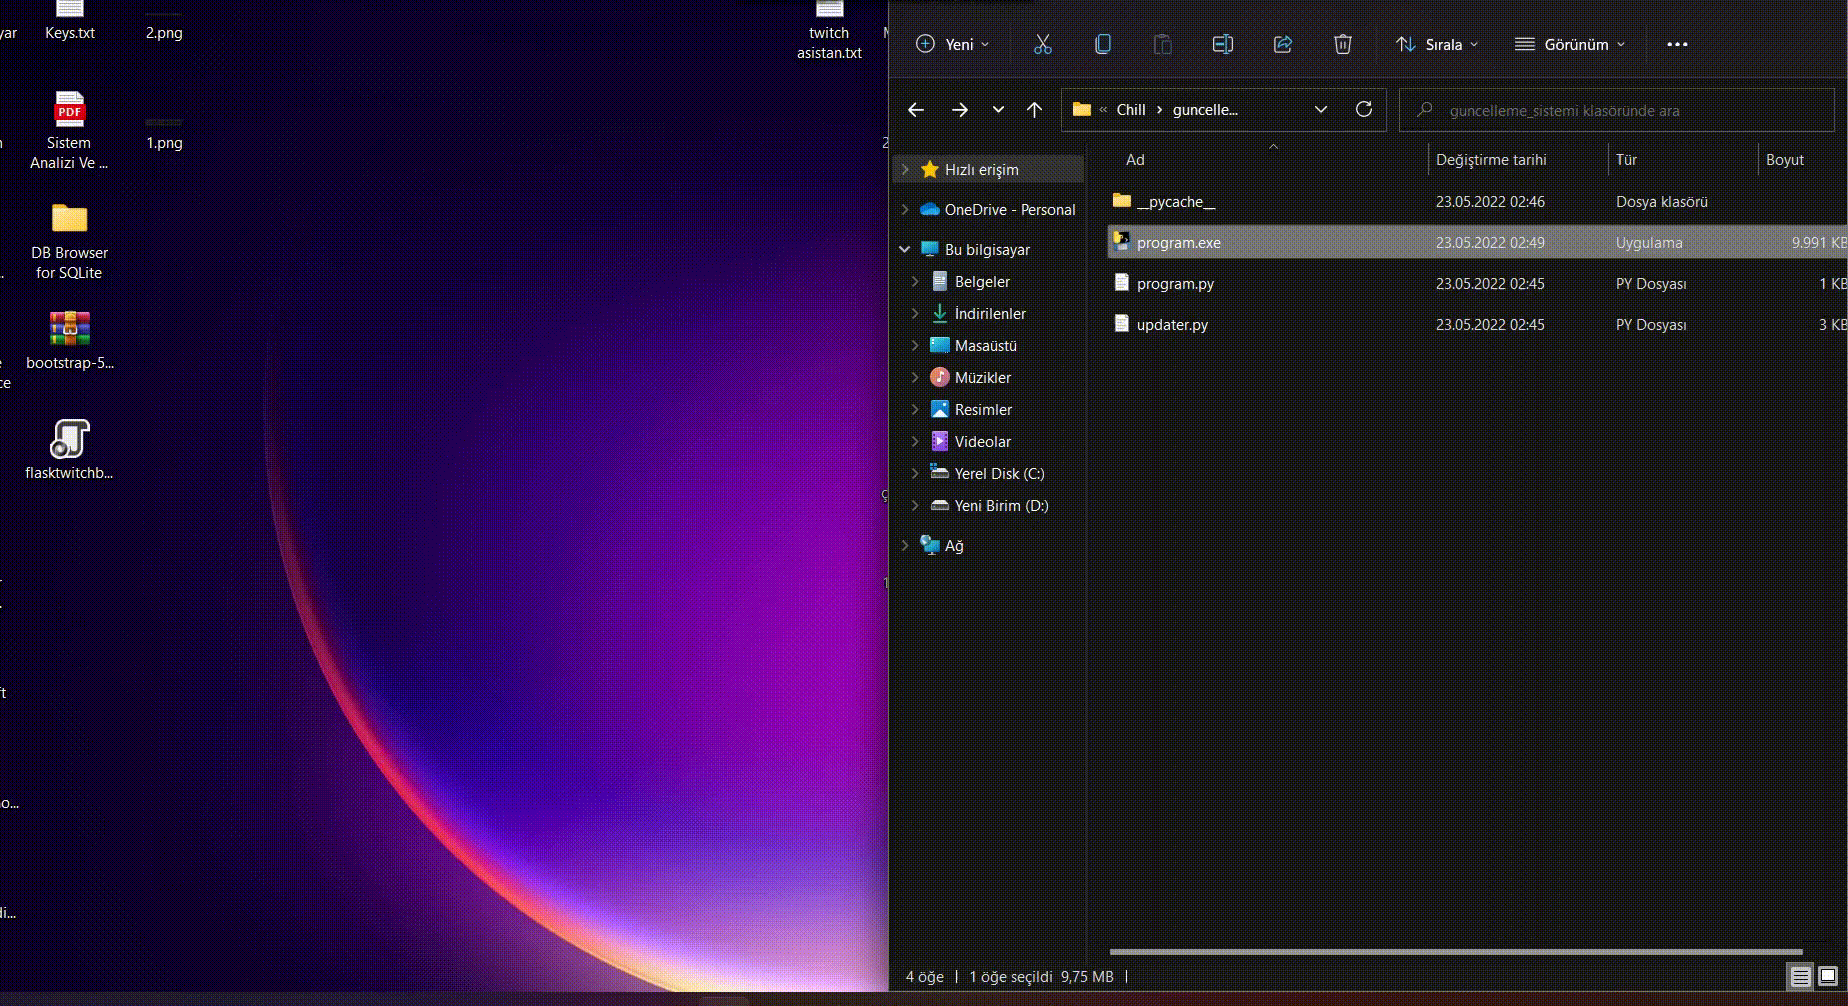Collapse the Bu bilgisayar tree node

coord(905,250)
